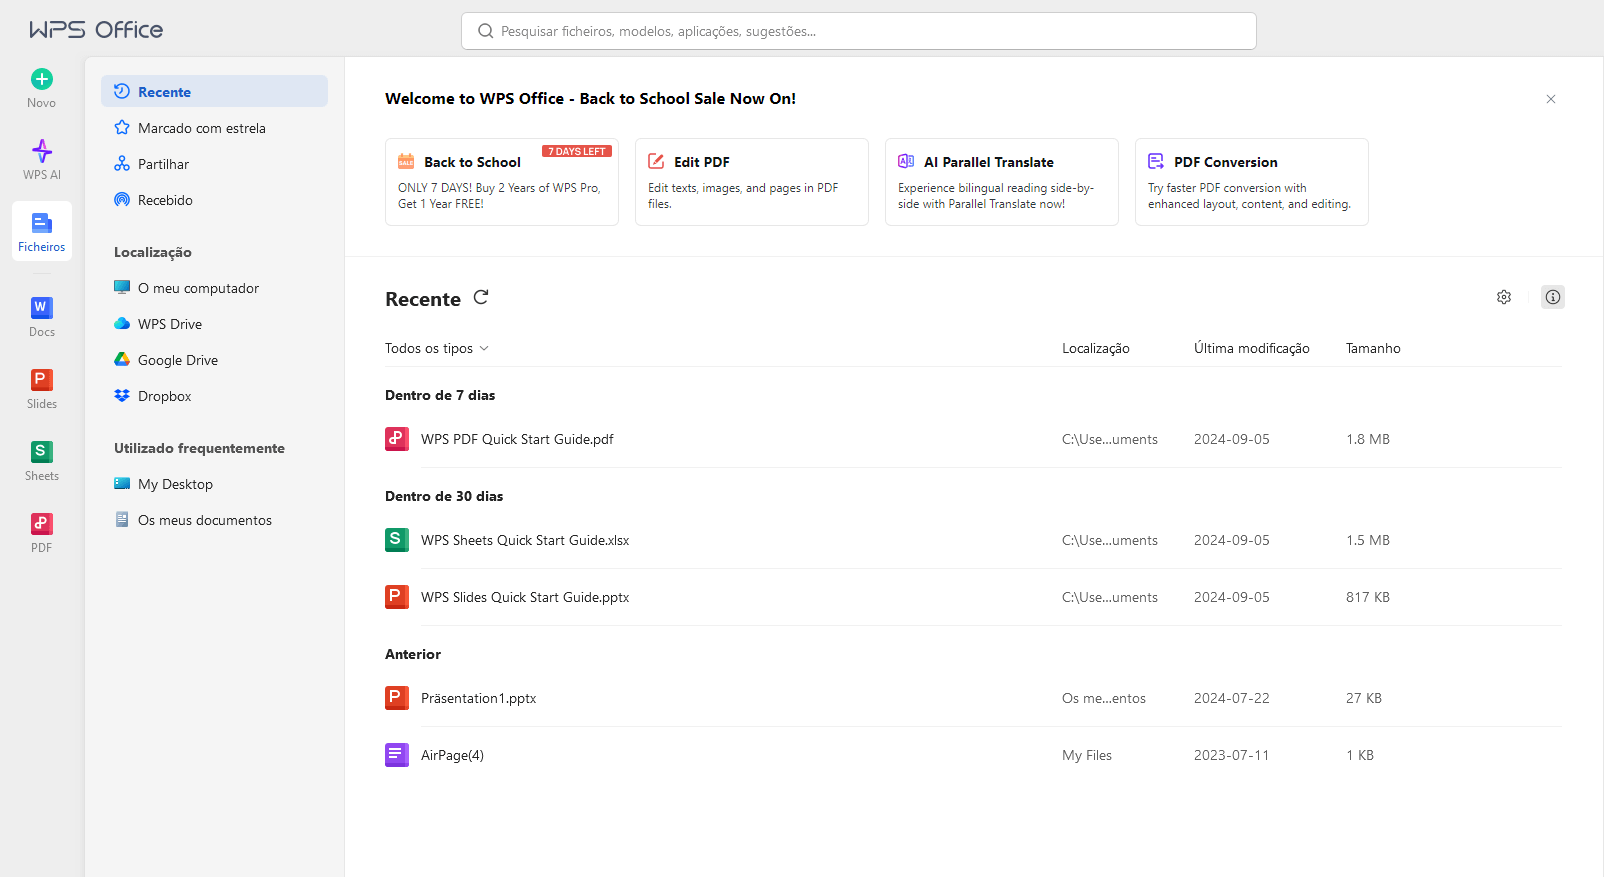The width and height of the screenshot is (1604, 877).
Task: Click the Google Drive icon
Action: 122,360
